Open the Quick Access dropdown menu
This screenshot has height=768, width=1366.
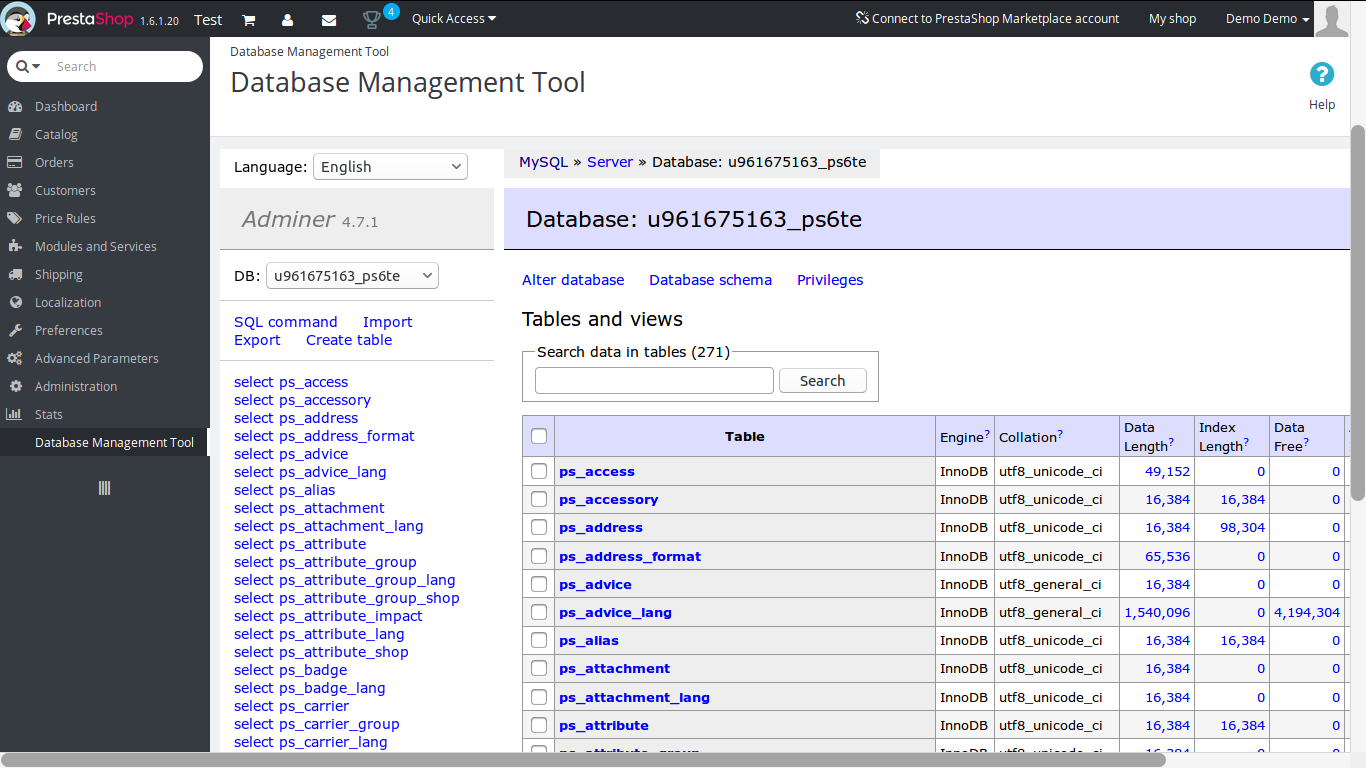pos(453,19)
